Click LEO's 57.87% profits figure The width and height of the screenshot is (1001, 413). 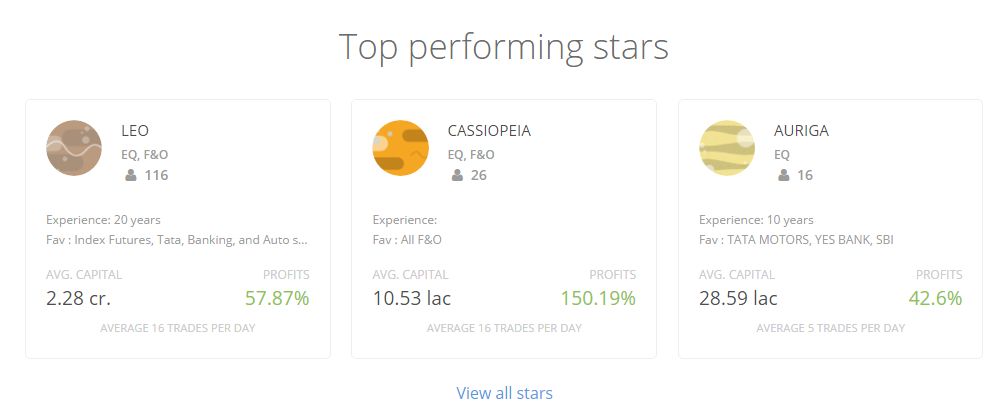click(277, 297)
